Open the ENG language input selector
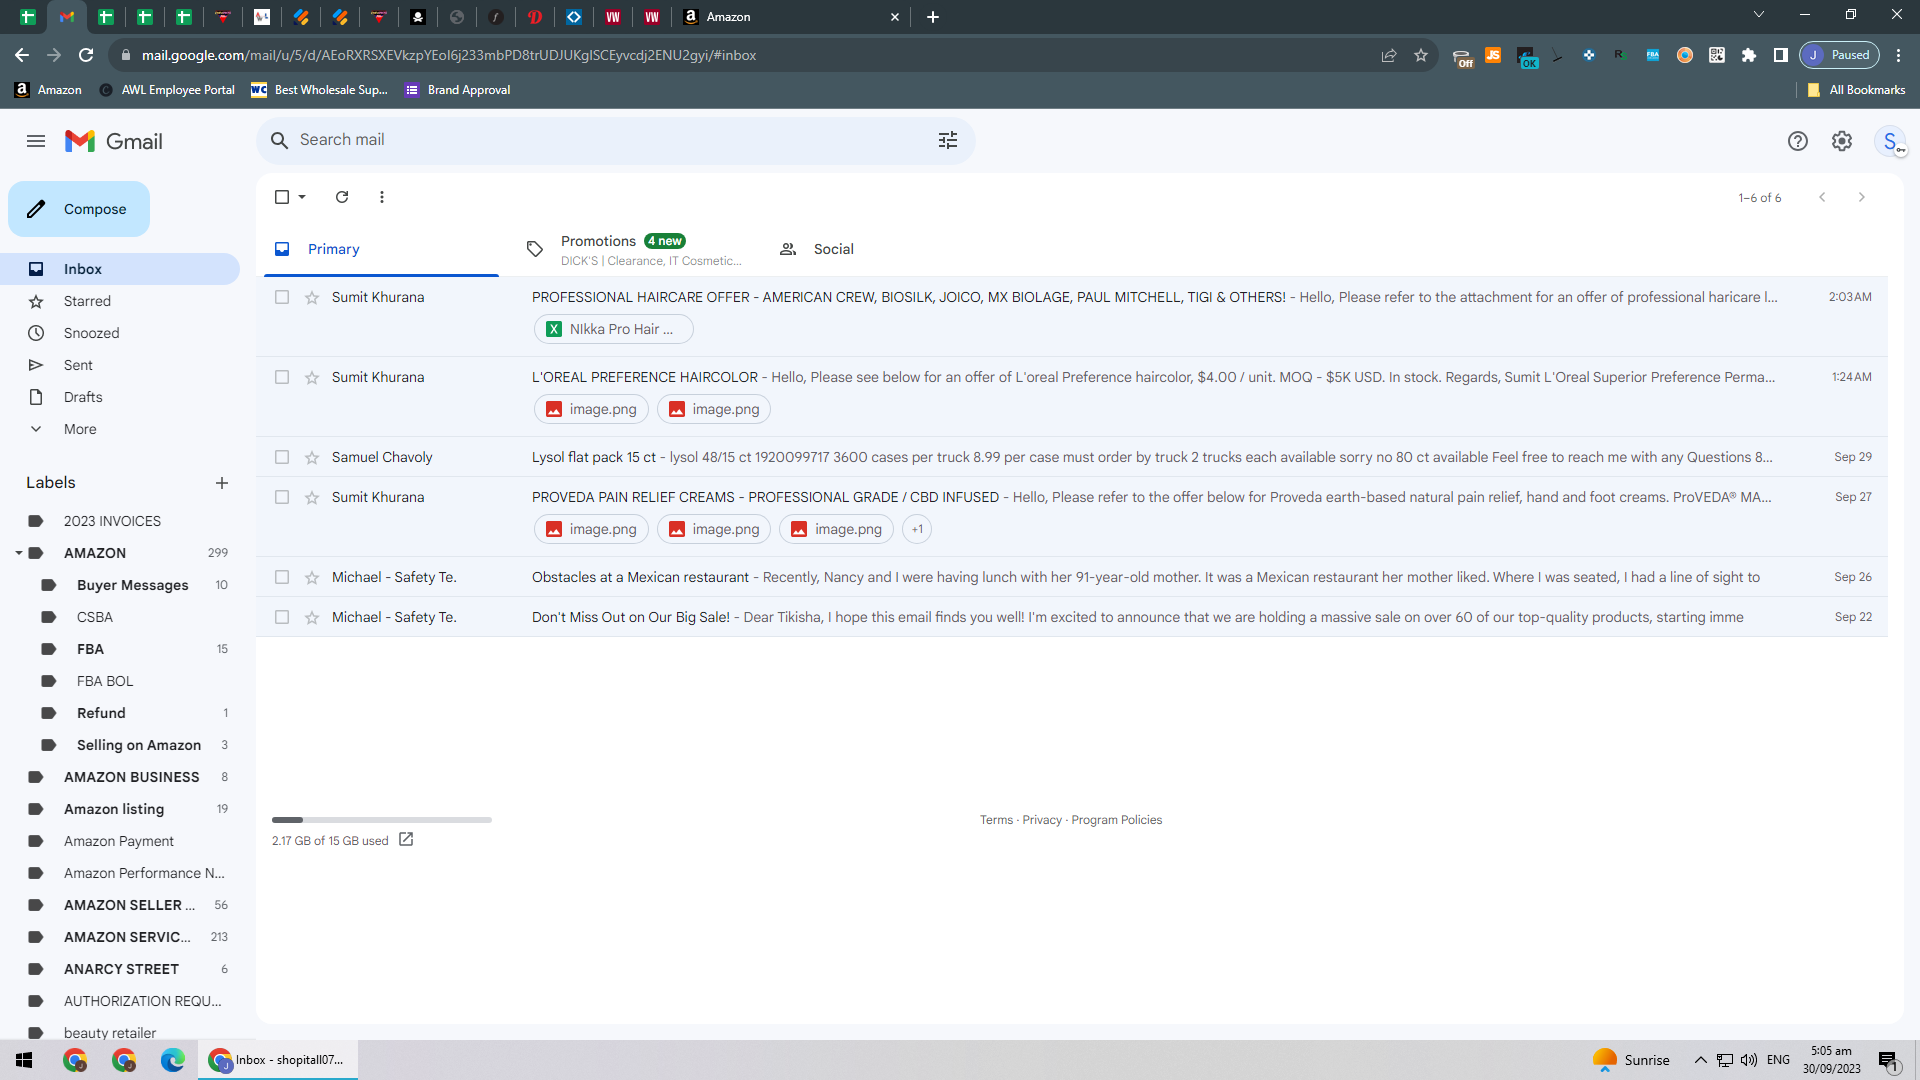 pyautogui.click(x=1779, y=1060)
